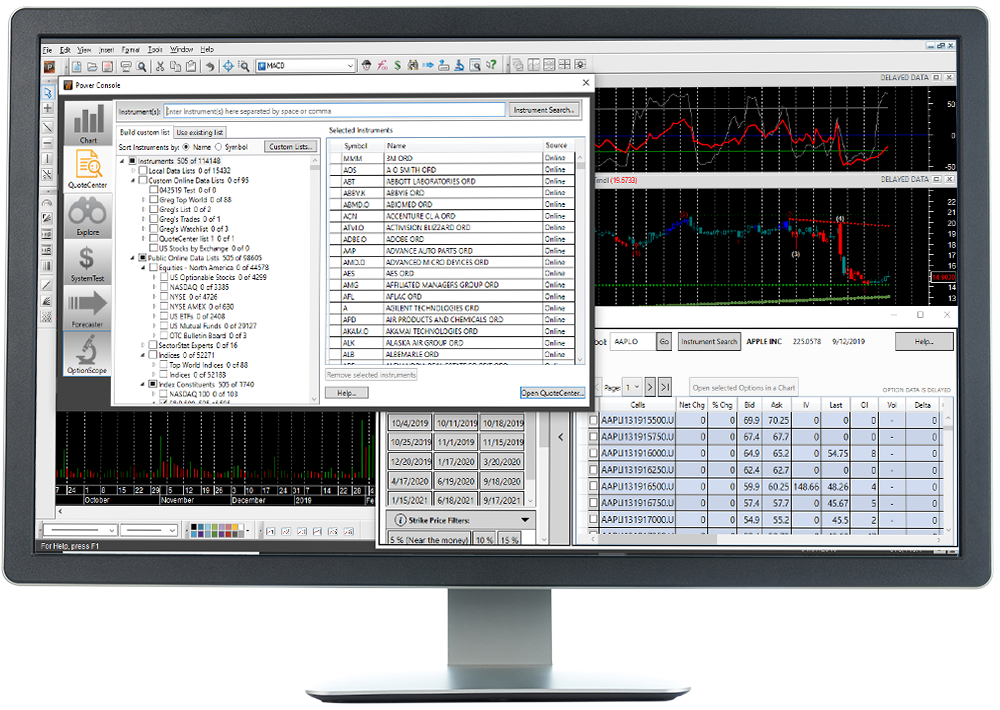Select the Symbol sort radio button

point(218,146)
